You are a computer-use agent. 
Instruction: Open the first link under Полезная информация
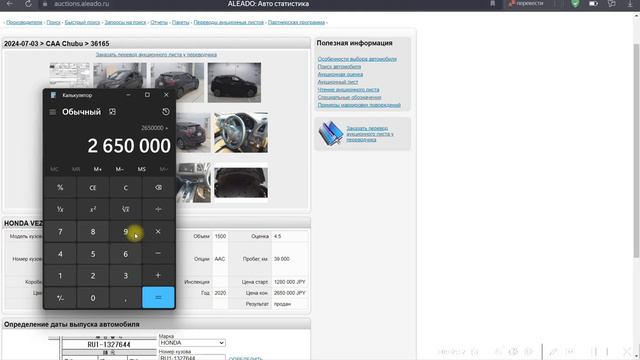point(357,59)
